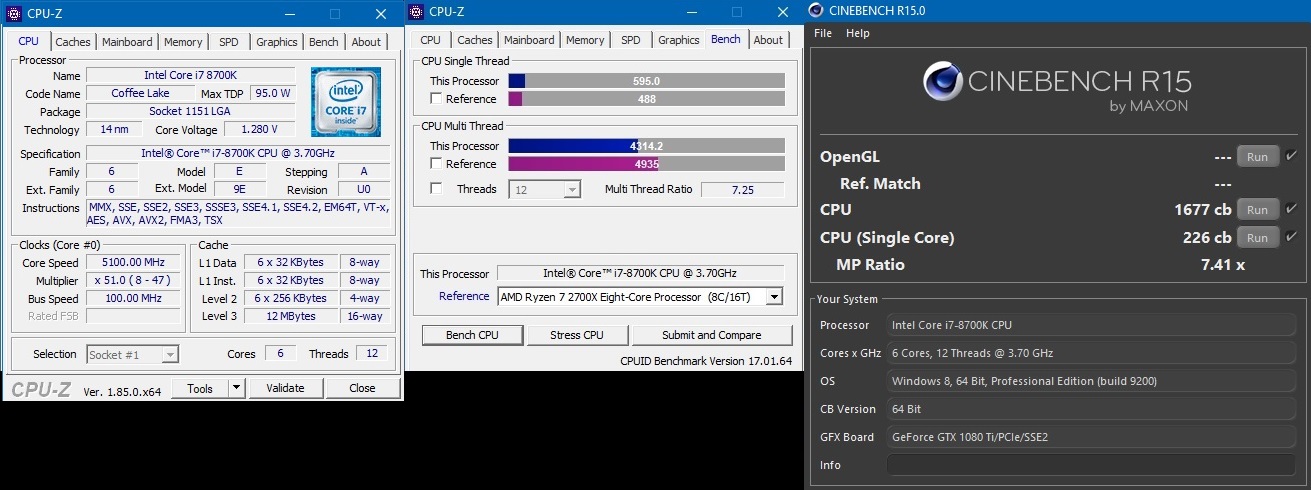Screen dimensions: 1311x490
Task: Click the Validate button
Action: coord(285,388)
